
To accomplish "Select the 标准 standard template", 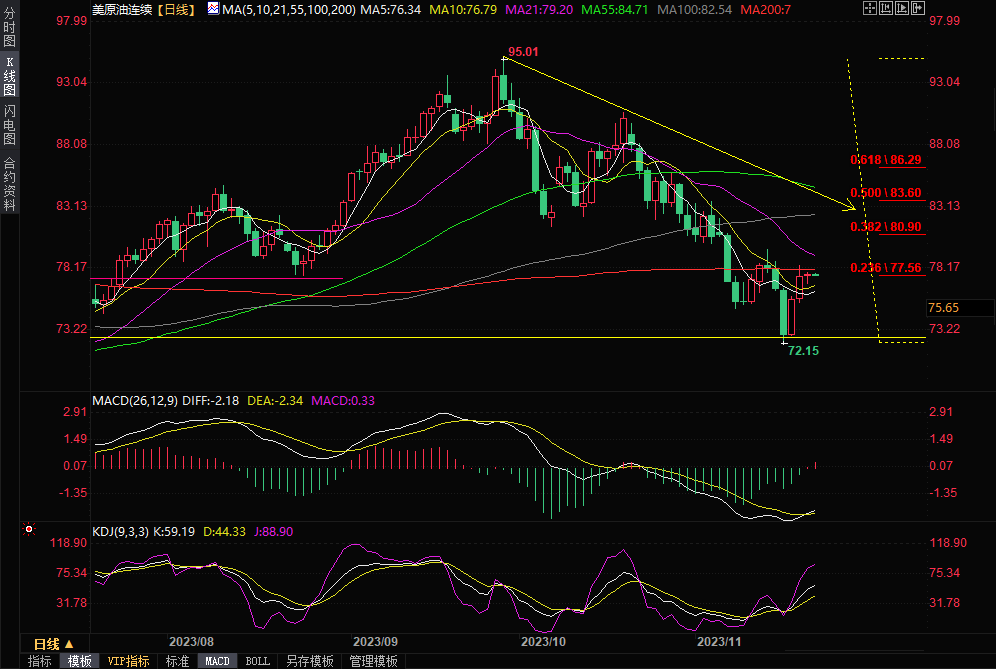I will pos(177,661).
